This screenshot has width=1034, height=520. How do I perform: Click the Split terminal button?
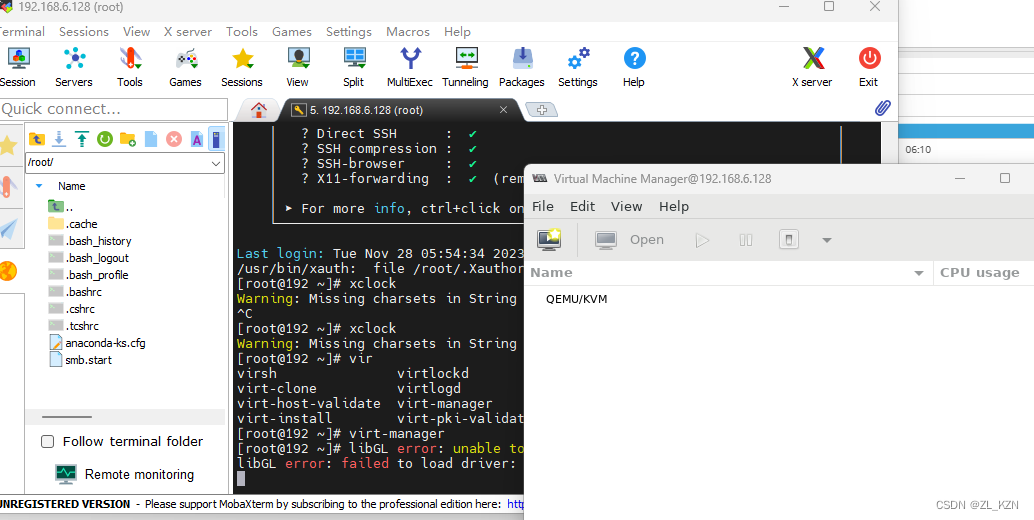353,68
